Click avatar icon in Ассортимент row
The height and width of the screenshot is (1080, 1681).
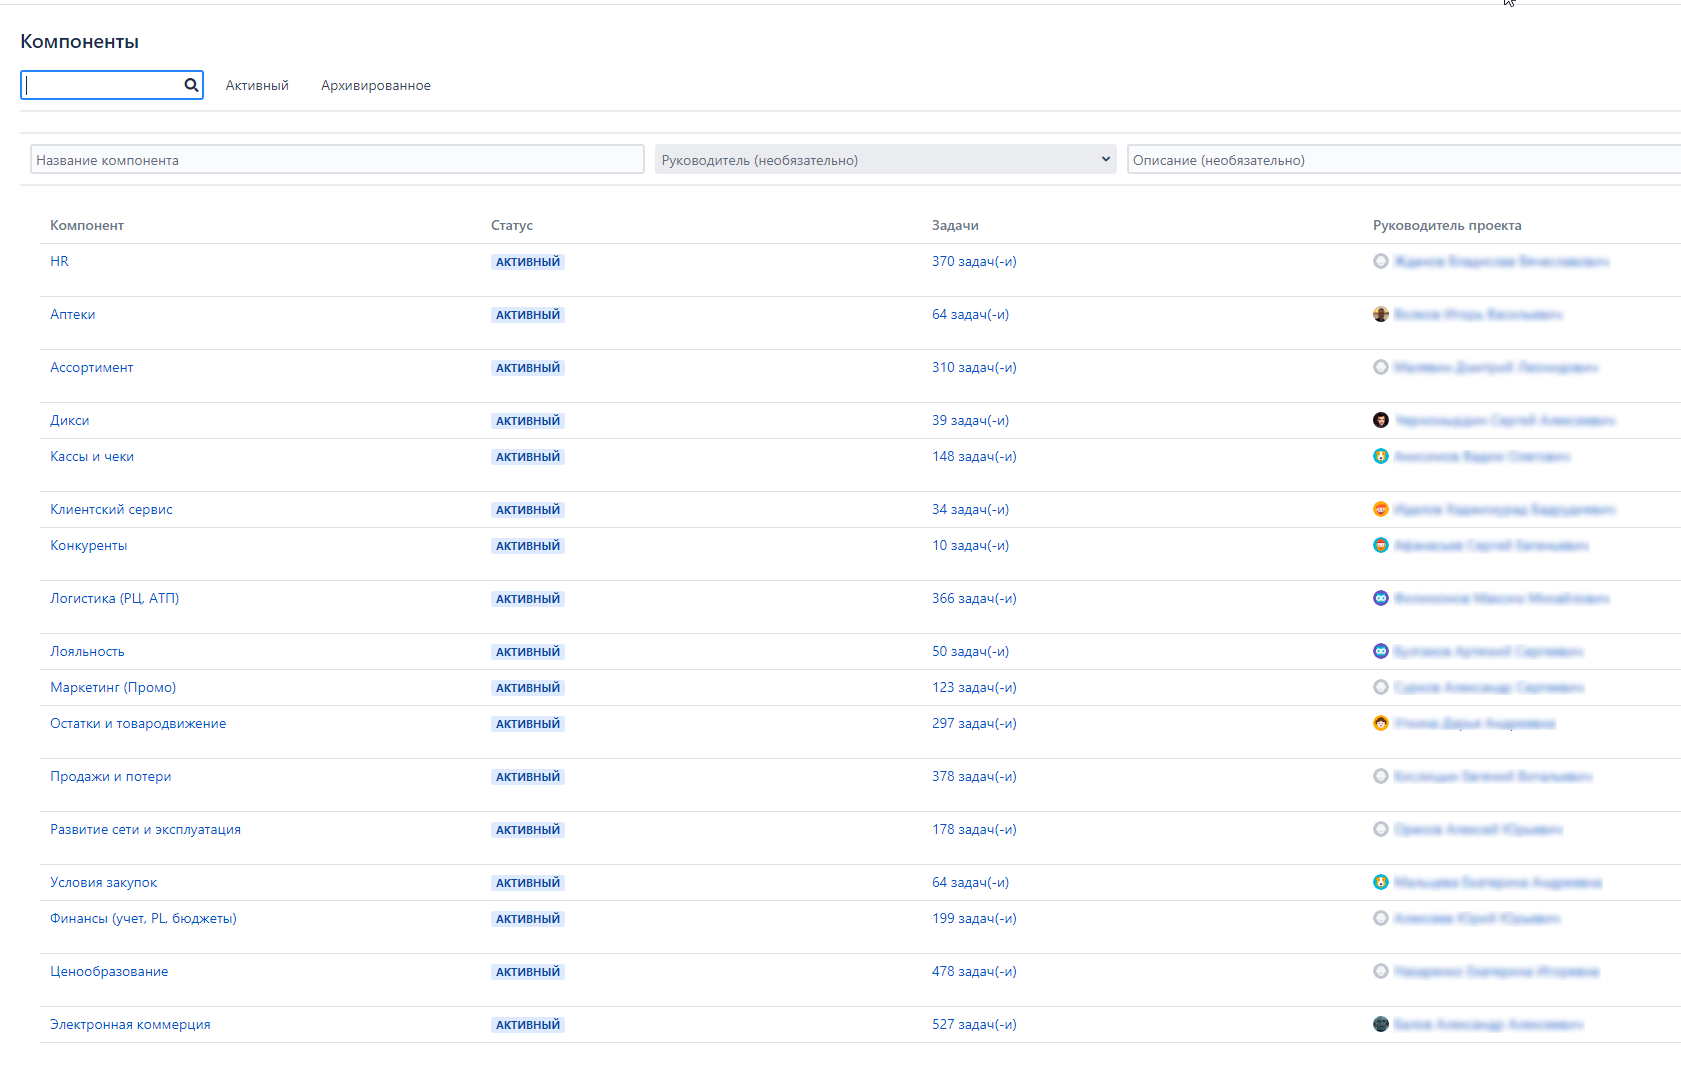pyautogui.click(x=1381, y=367)
